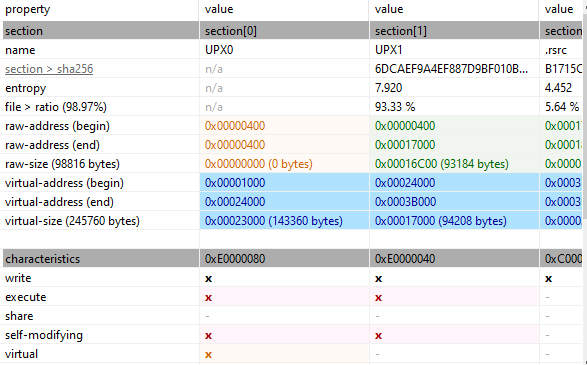Click UPX0 raw-address (begin) value 0x00000400

pyautogui.click(x=235, y=126)
